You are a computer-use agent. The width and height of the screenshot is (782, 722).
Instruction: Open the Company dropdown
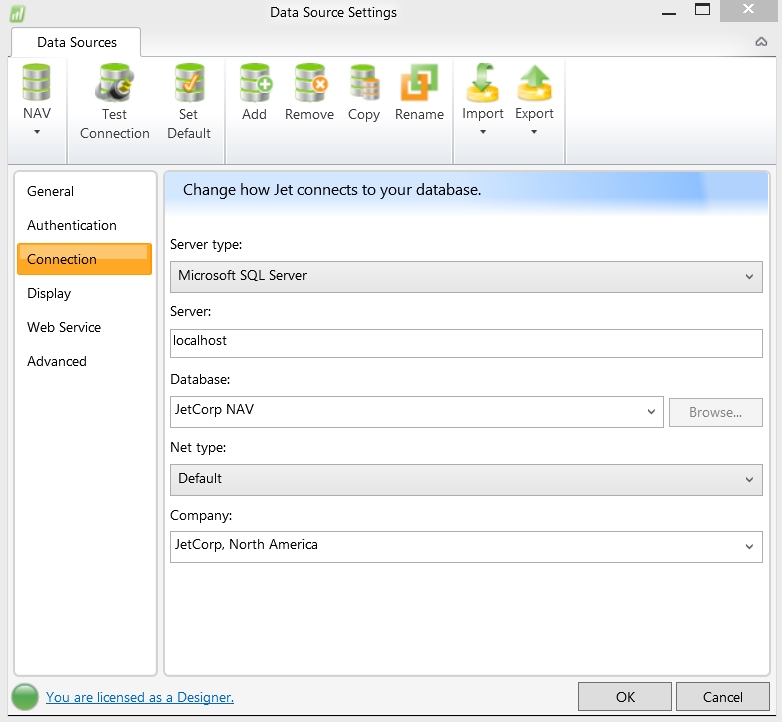point(466,546)
